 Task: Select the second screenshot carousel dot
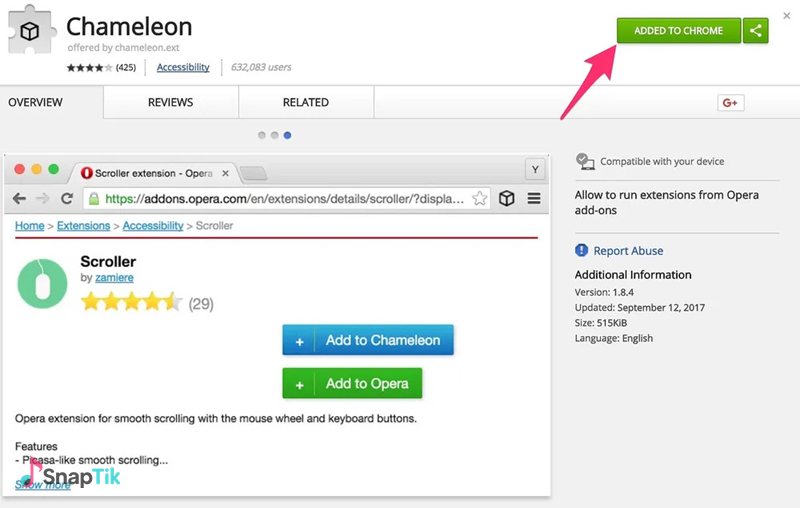tap(275, 134)
